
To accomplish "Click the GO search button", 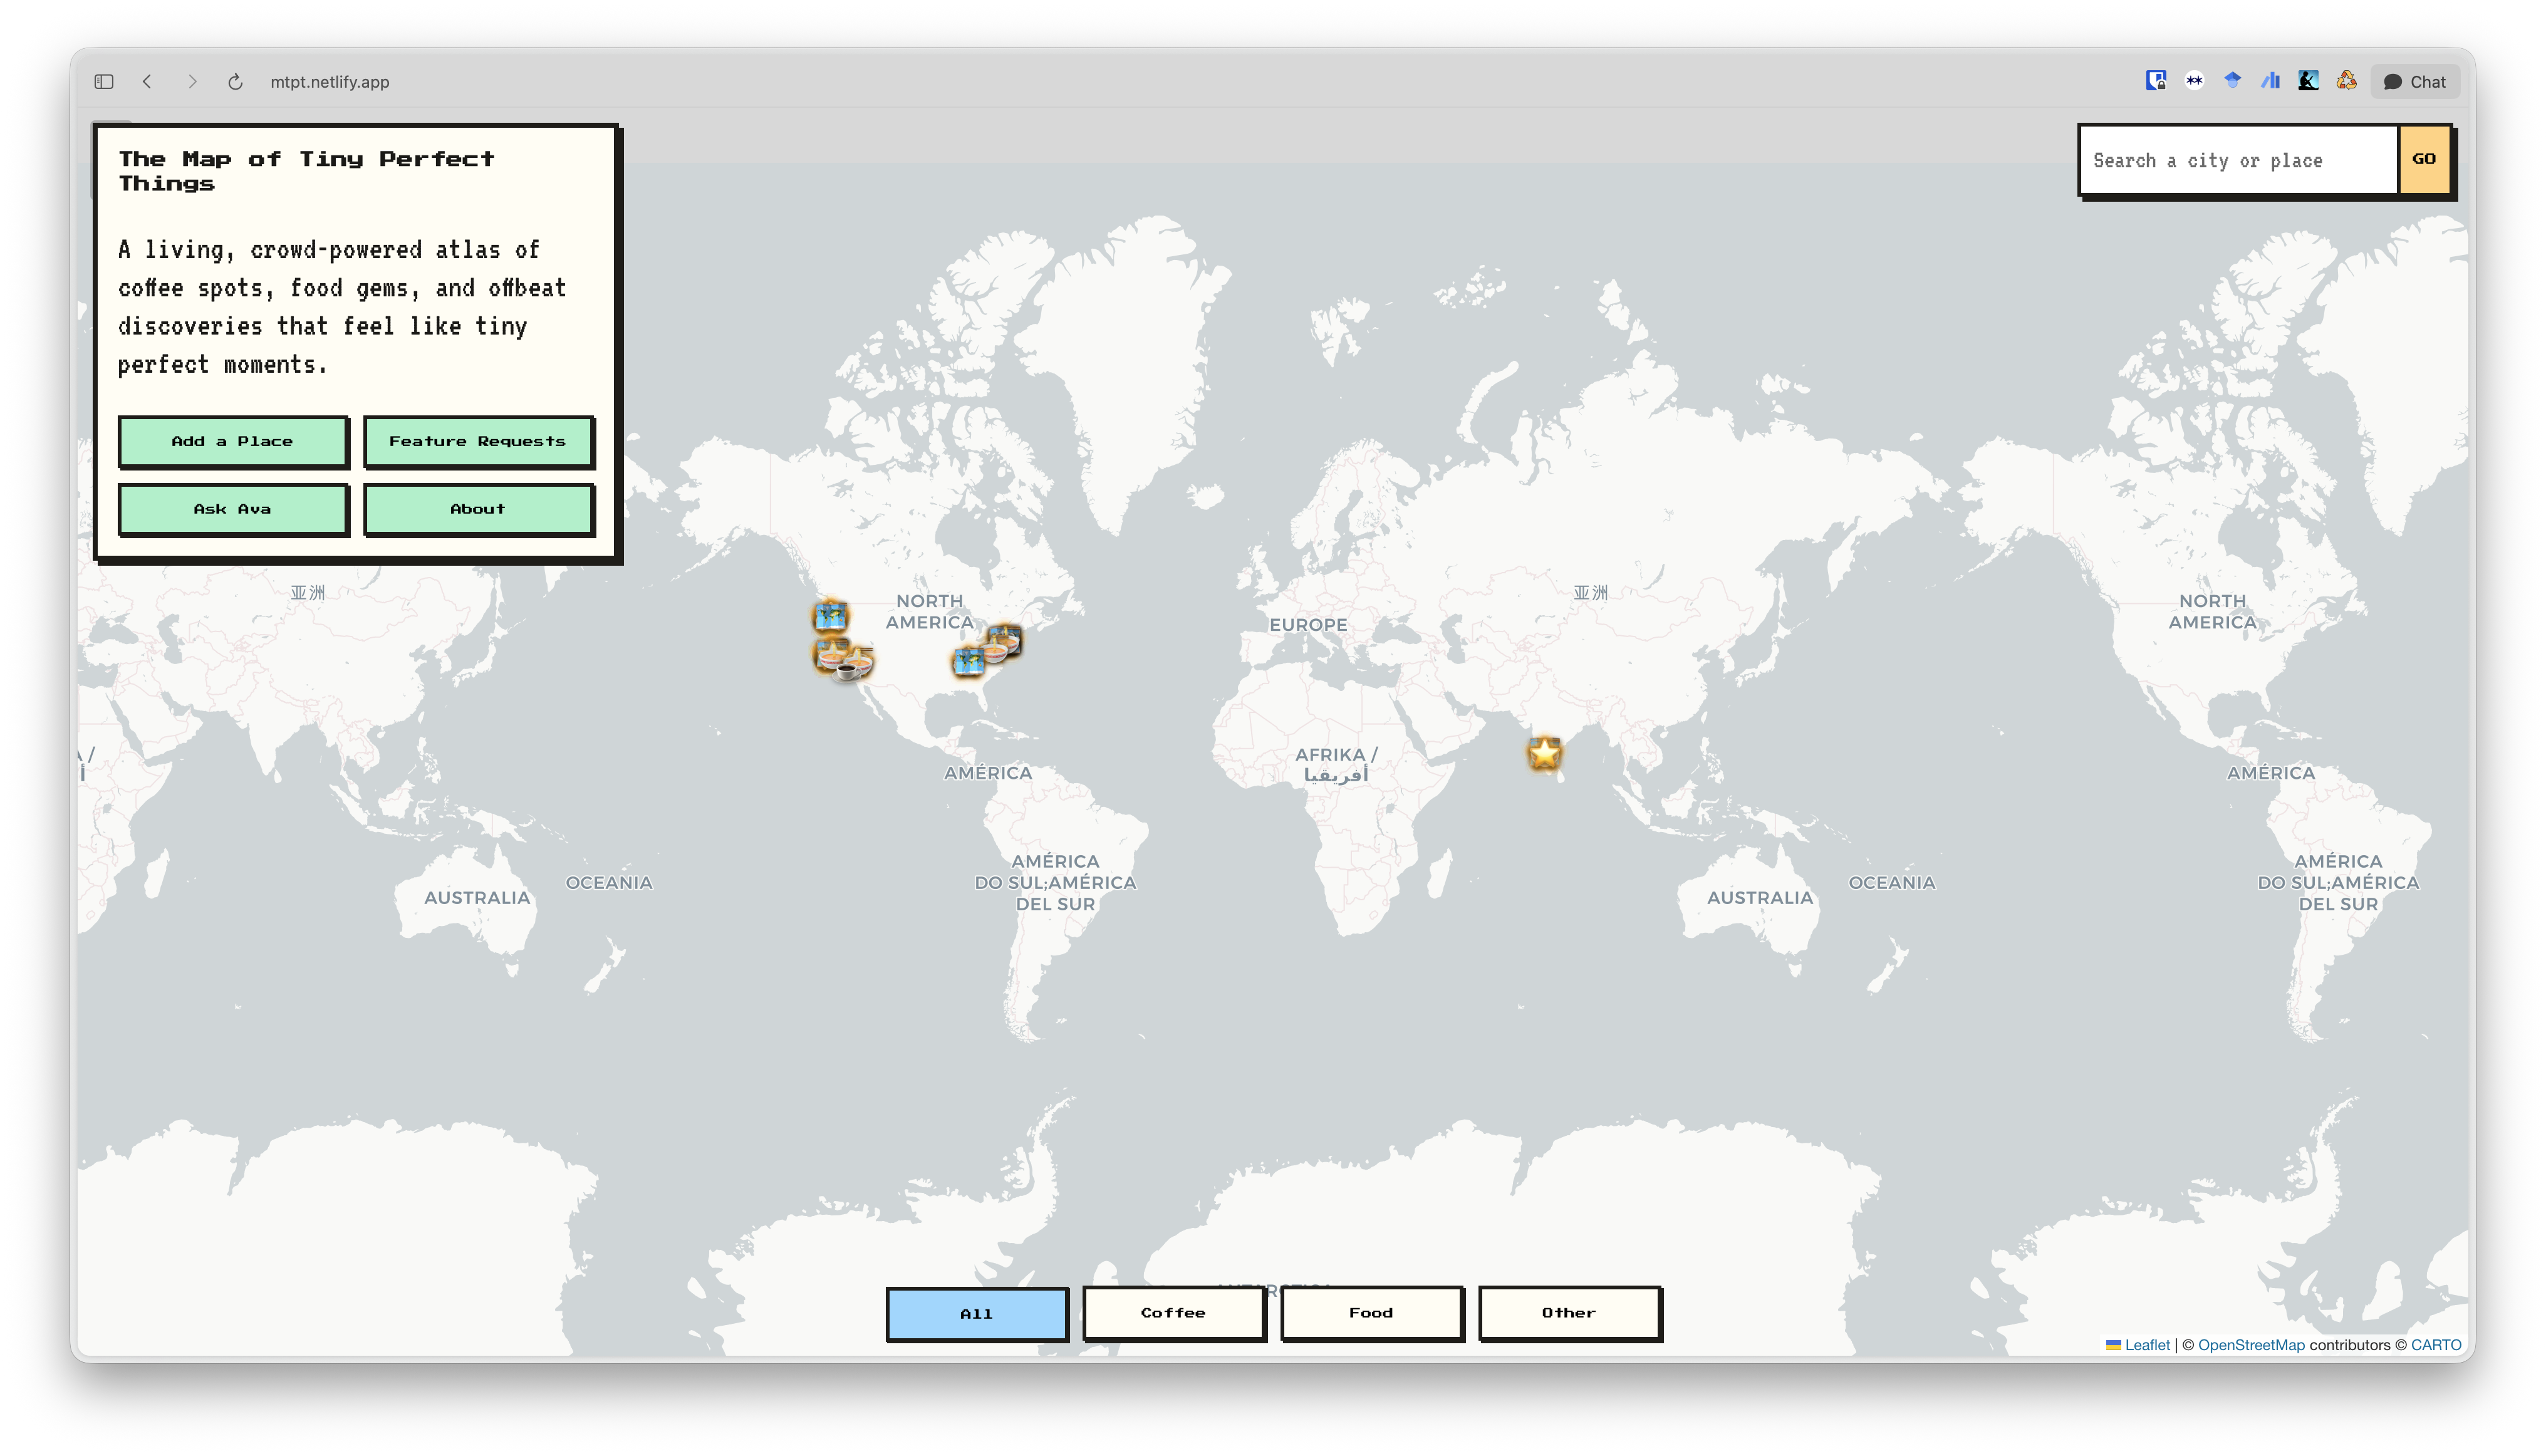I will 2424,159.
